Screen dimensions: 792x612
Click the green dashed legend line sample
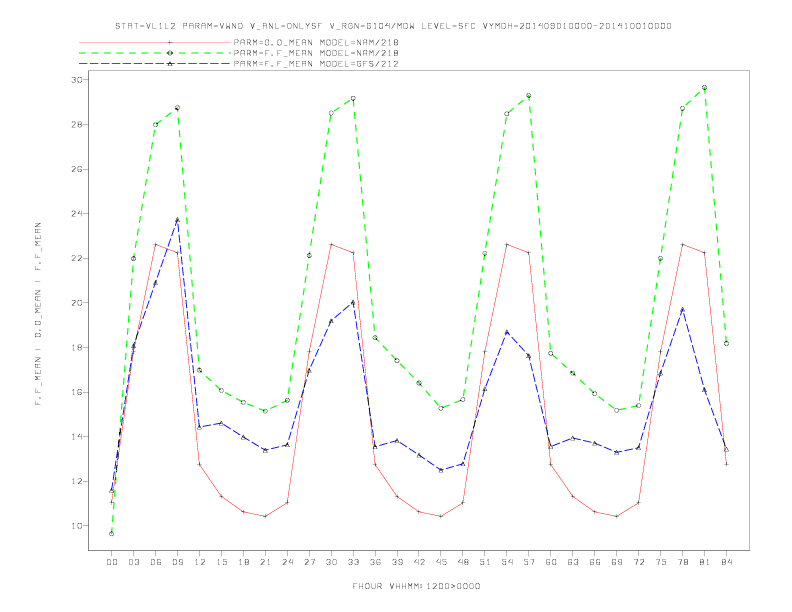point(155,53)
